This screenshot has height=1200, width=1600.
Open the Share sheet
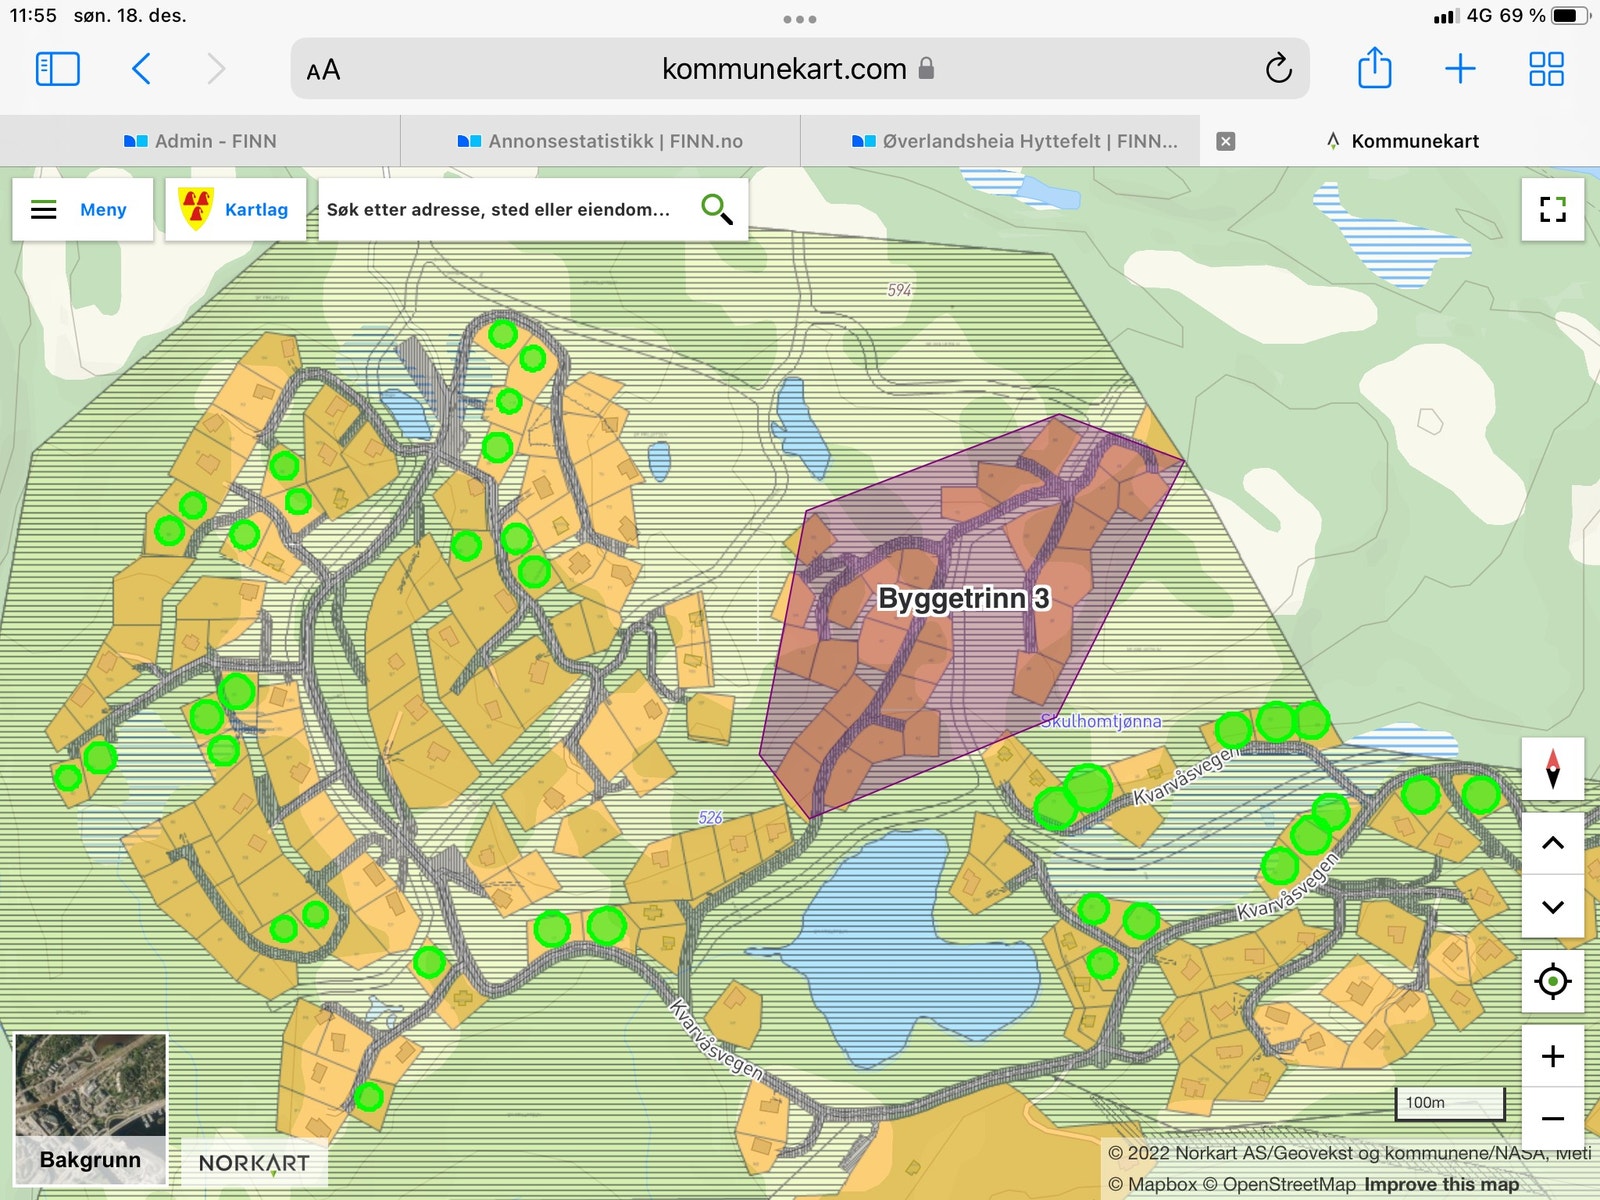1375,68
